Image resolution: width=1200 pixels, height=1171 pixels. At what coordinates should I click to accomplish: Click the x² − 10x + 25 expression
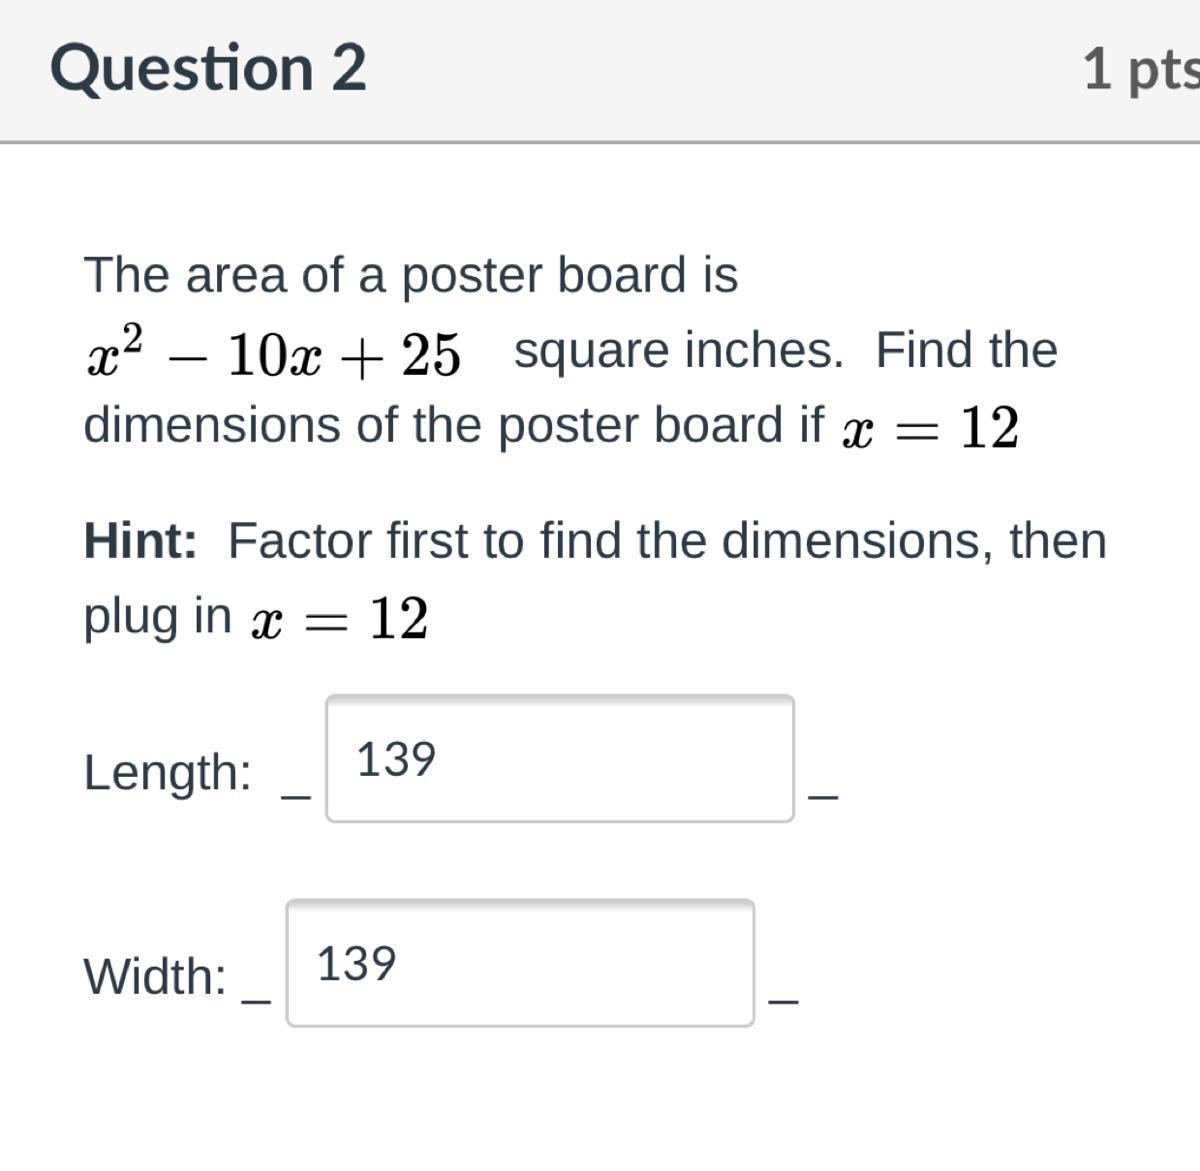(x=273, y=353)
